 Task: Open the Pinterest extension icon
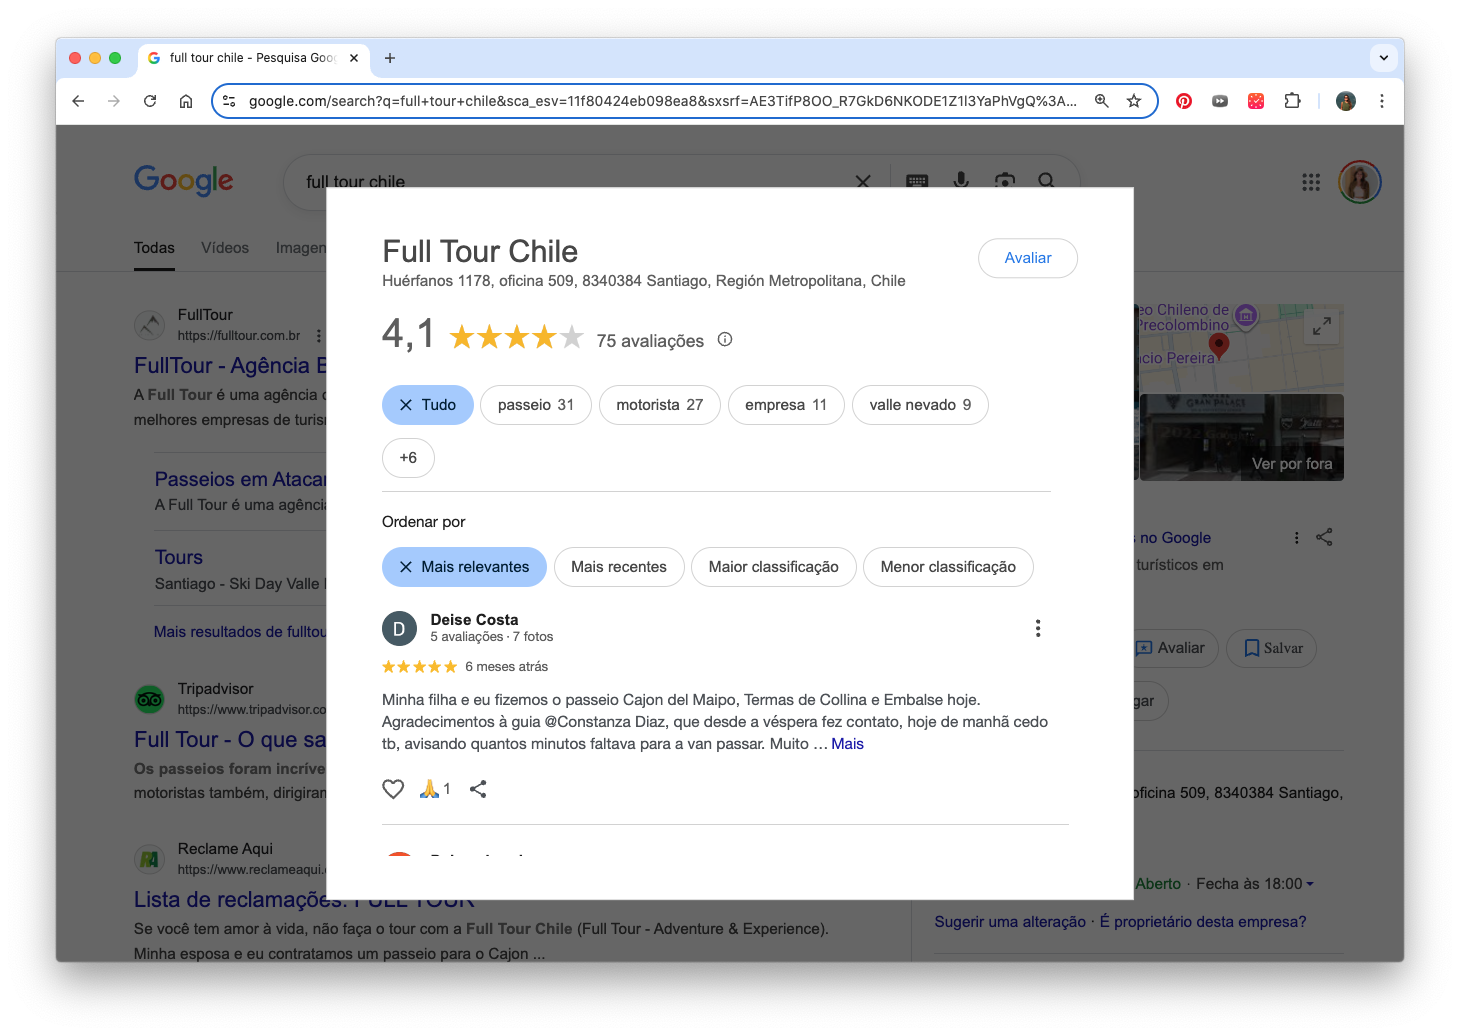[1183, 101]
